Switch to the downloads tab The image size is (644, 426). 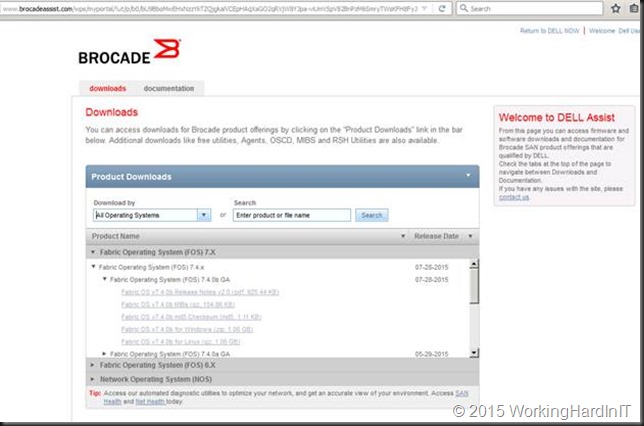[108, 88]
